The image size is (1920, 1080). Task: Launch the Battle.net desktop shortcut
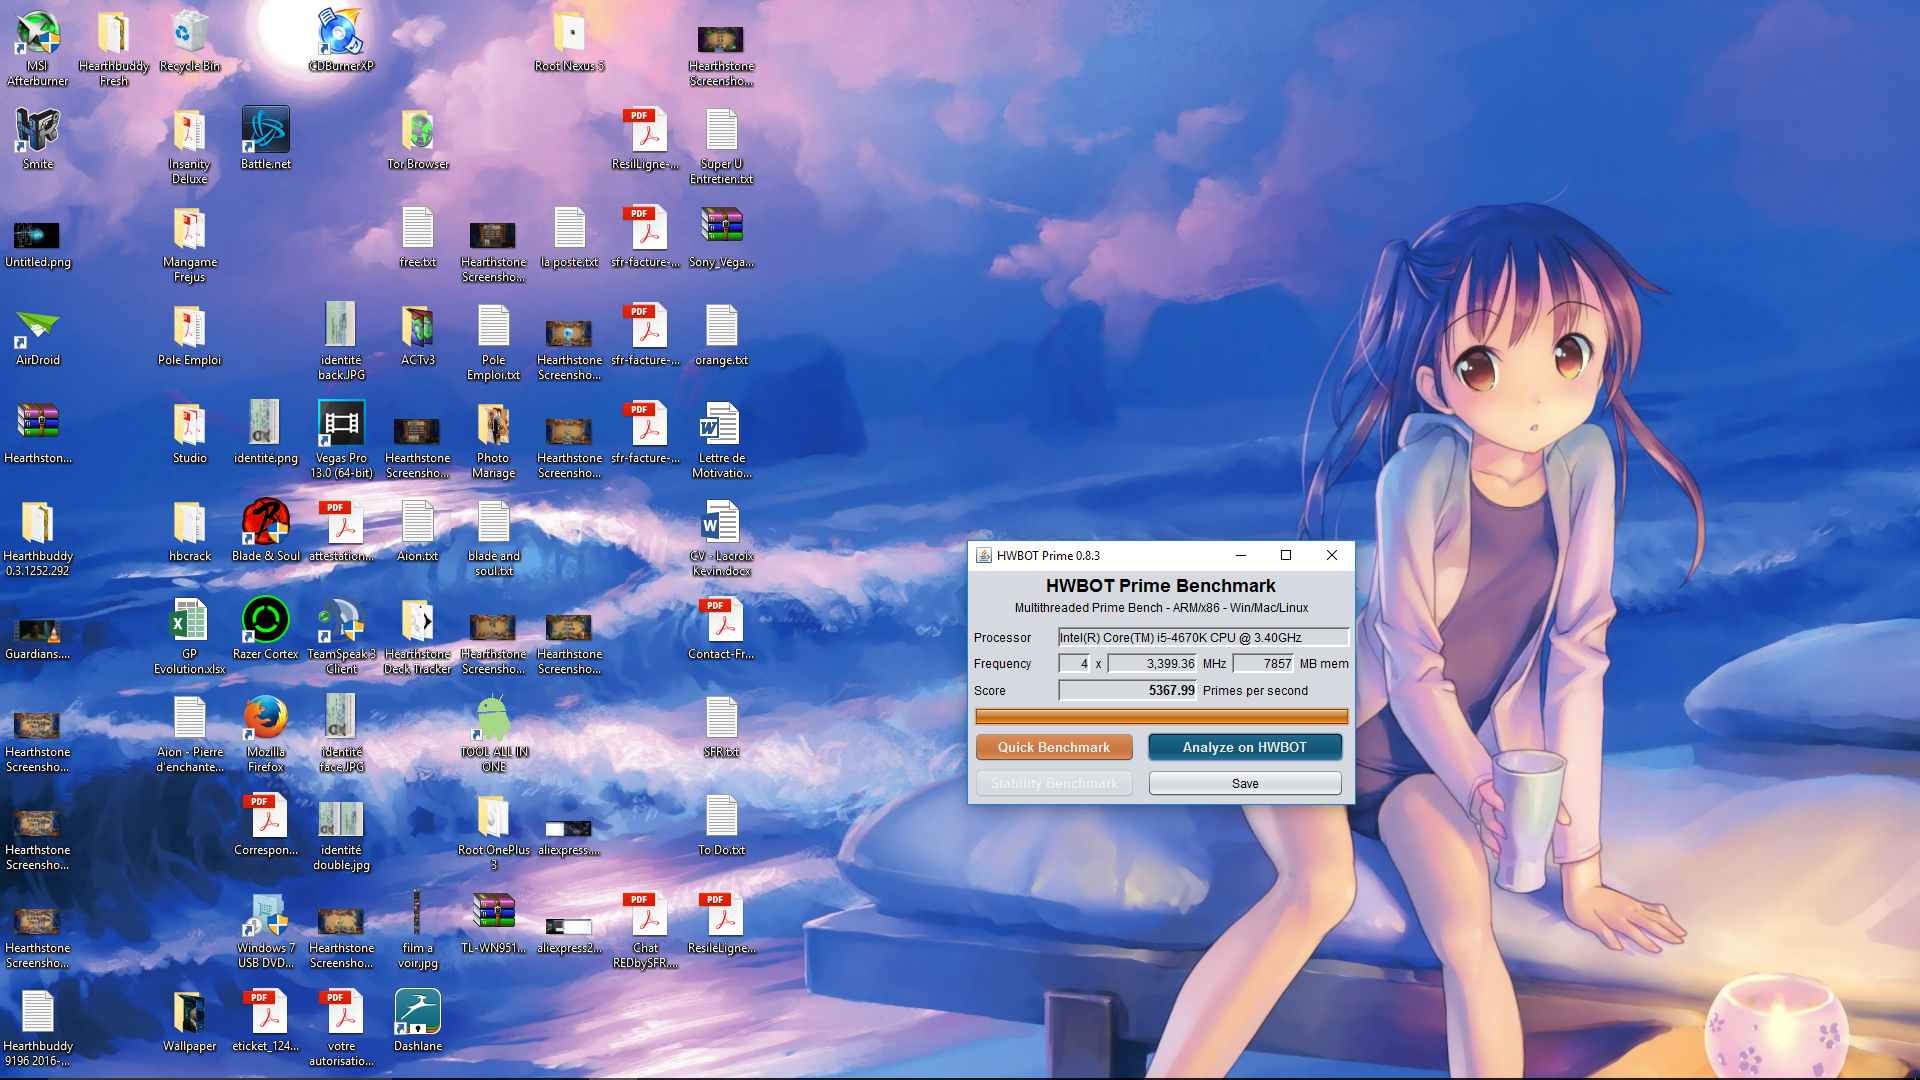click(x=266, y=138)
